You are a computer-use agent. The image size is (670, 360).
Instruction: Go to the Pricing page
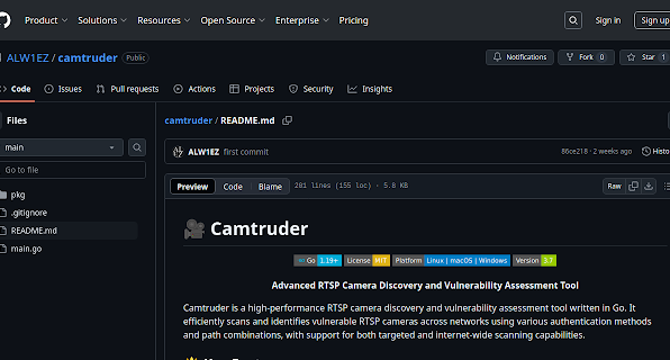point(353,20)
